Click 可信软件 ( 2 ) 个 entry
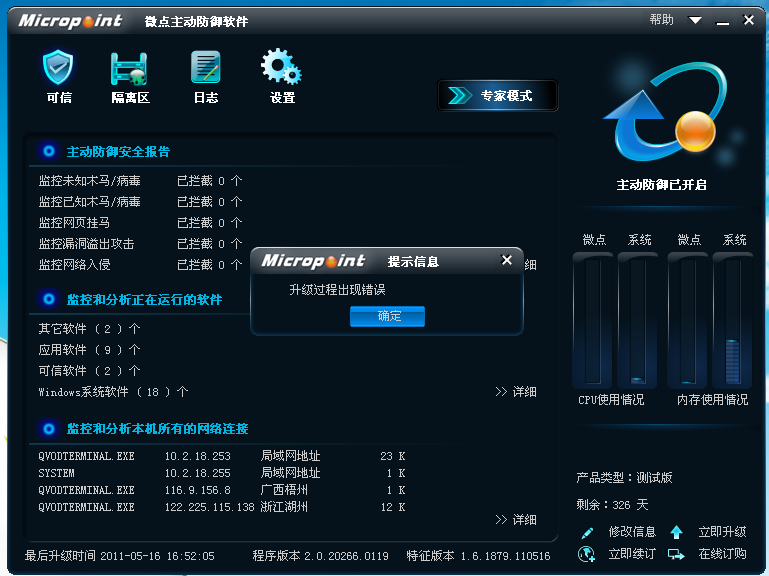The image size is (769, 576). [89, 370]
